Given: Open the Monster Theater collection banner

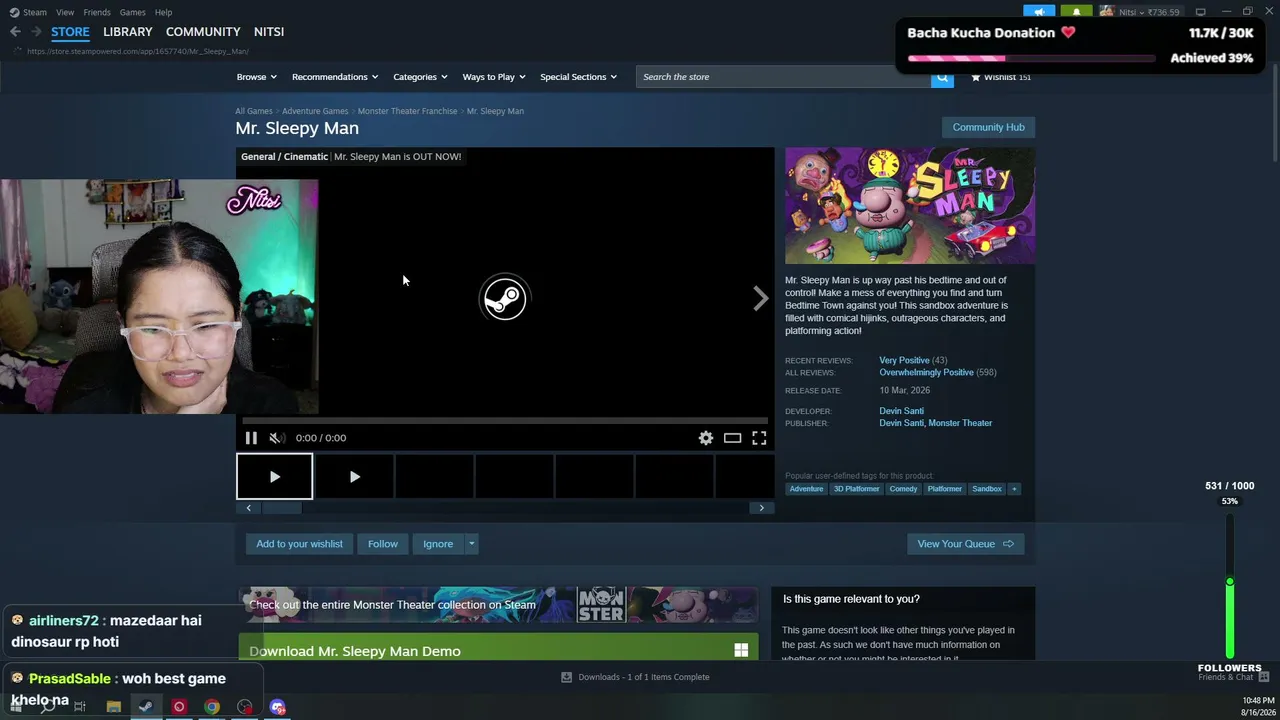Looking at the screenshot, I should (498, 604).
